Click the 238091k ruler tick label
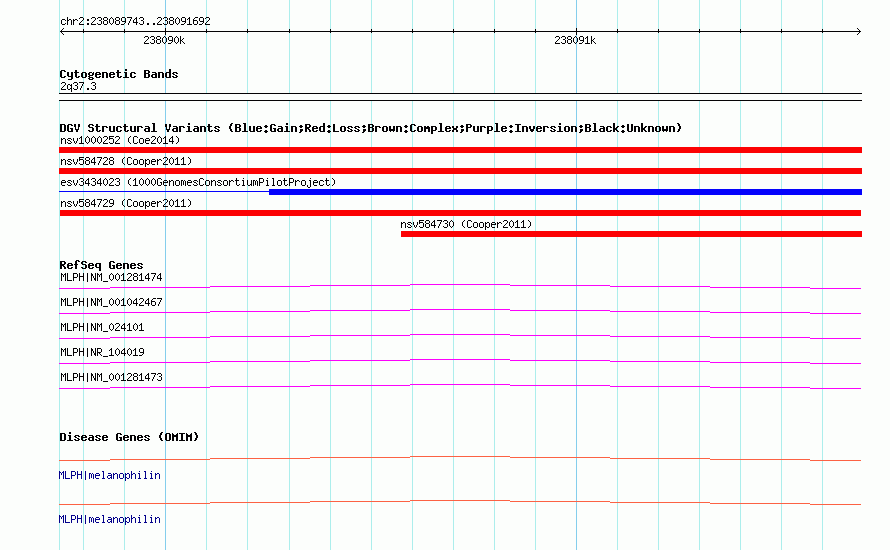 pyautogui.click(x=575, y=40)
